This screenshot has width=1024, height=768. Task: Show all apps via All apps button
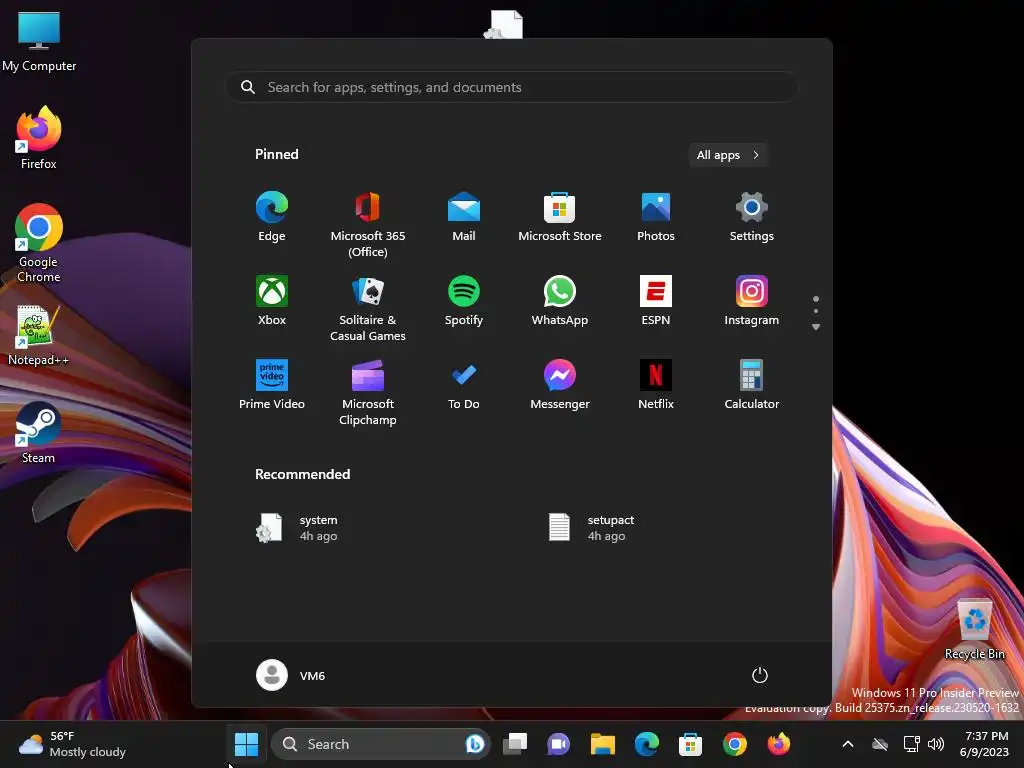pyautogui.click(x=728, y=155)
